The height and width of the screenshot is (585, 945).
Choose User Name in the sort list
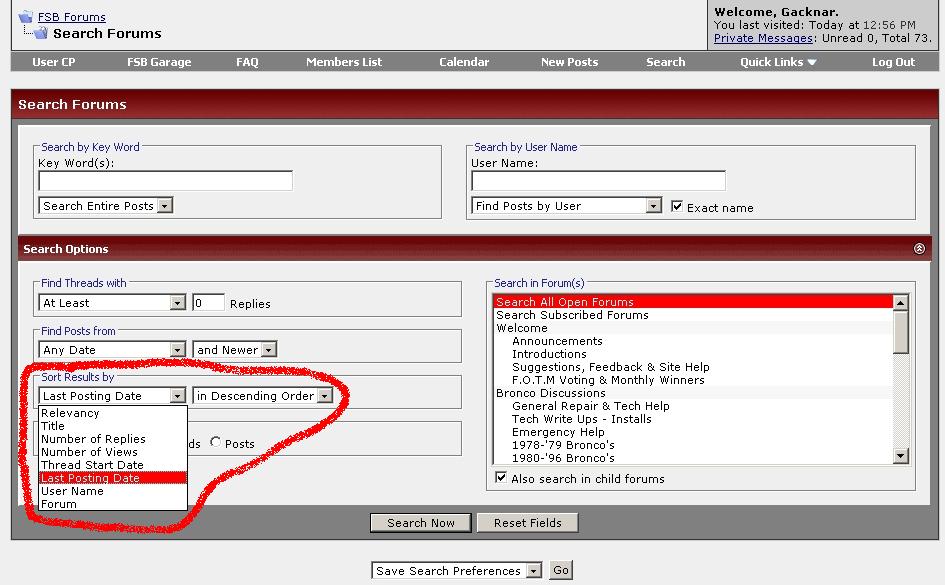[x=113, y=491]
